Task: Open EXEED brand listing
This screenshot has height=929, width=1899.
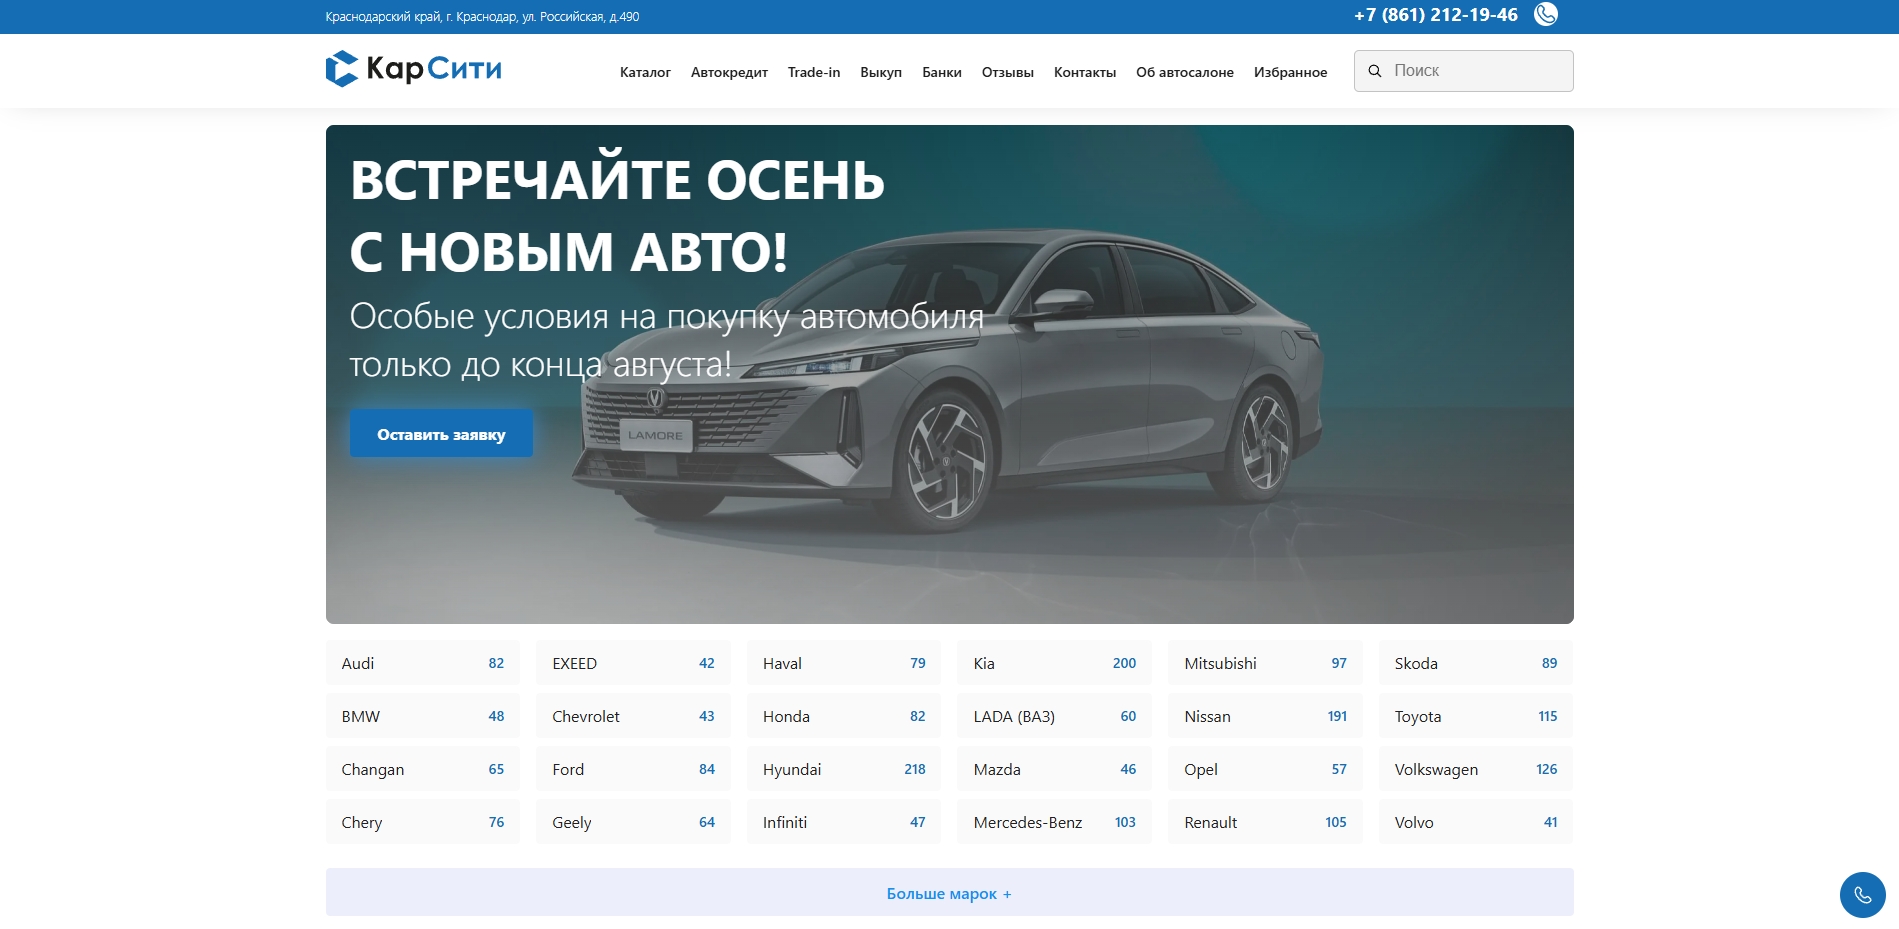Action: coord(633,663)
